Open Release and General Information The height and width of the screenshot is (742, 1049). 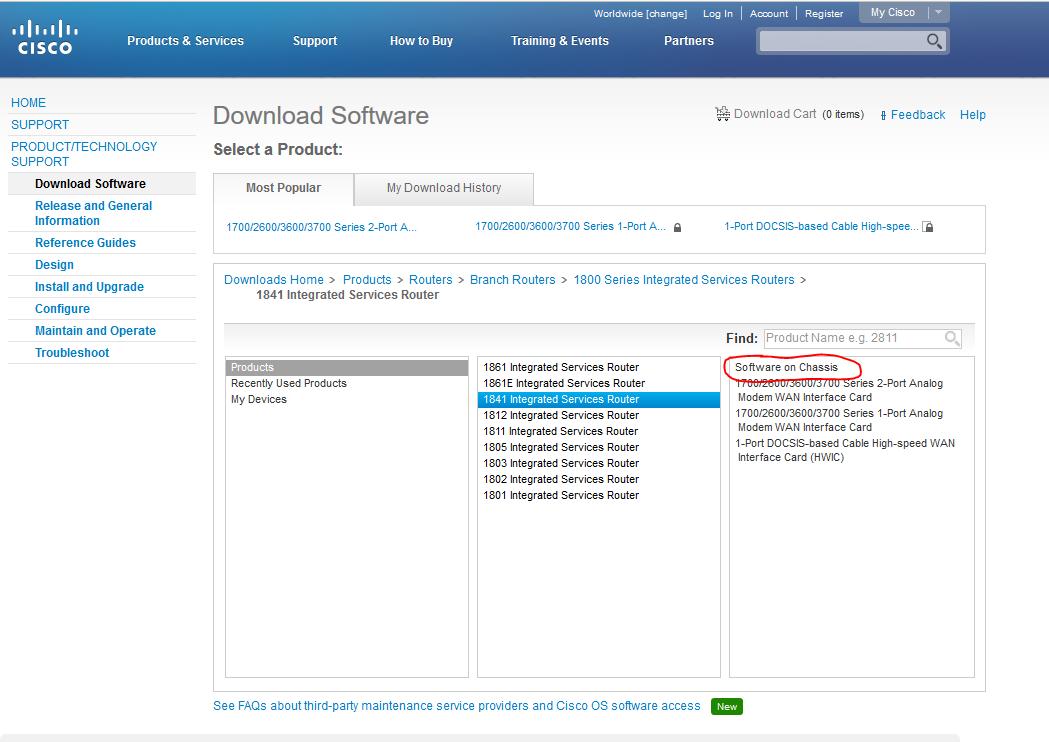93,213
